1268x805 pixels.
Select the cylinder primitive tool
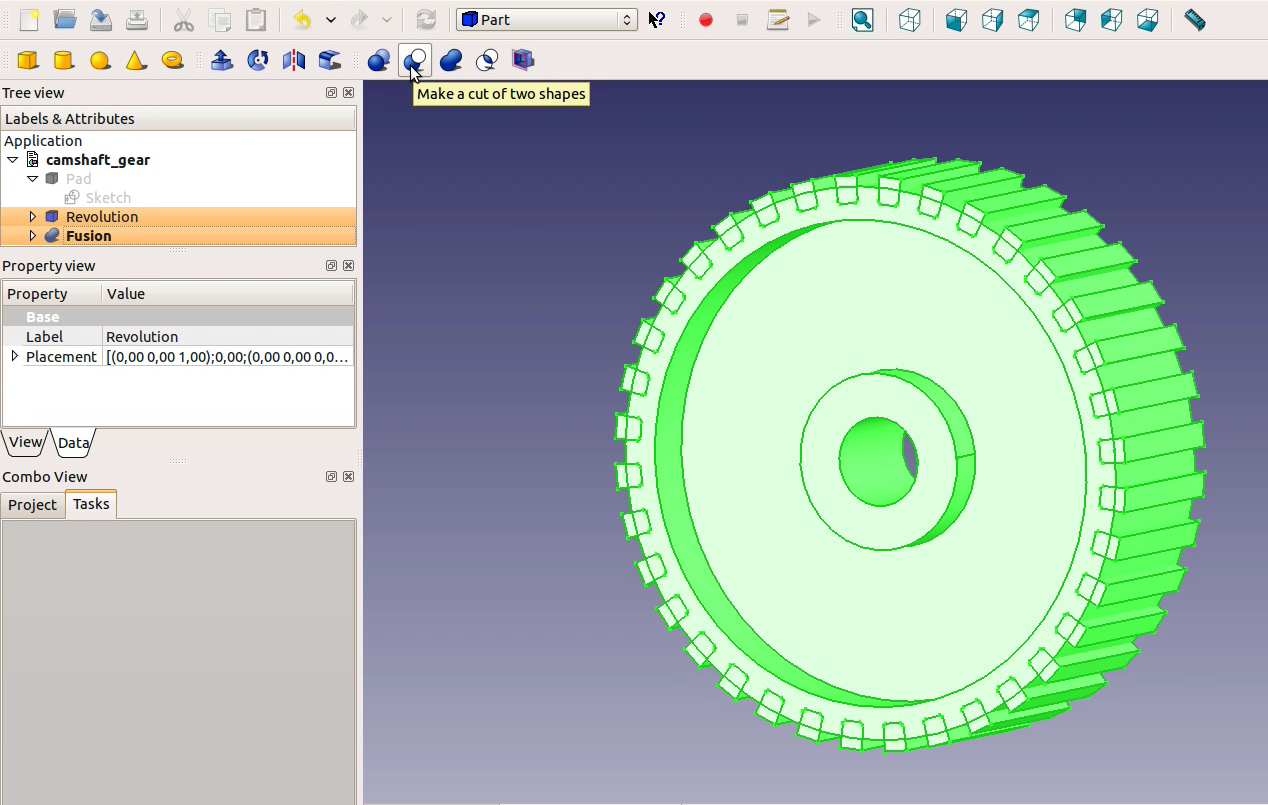point(64,60)
